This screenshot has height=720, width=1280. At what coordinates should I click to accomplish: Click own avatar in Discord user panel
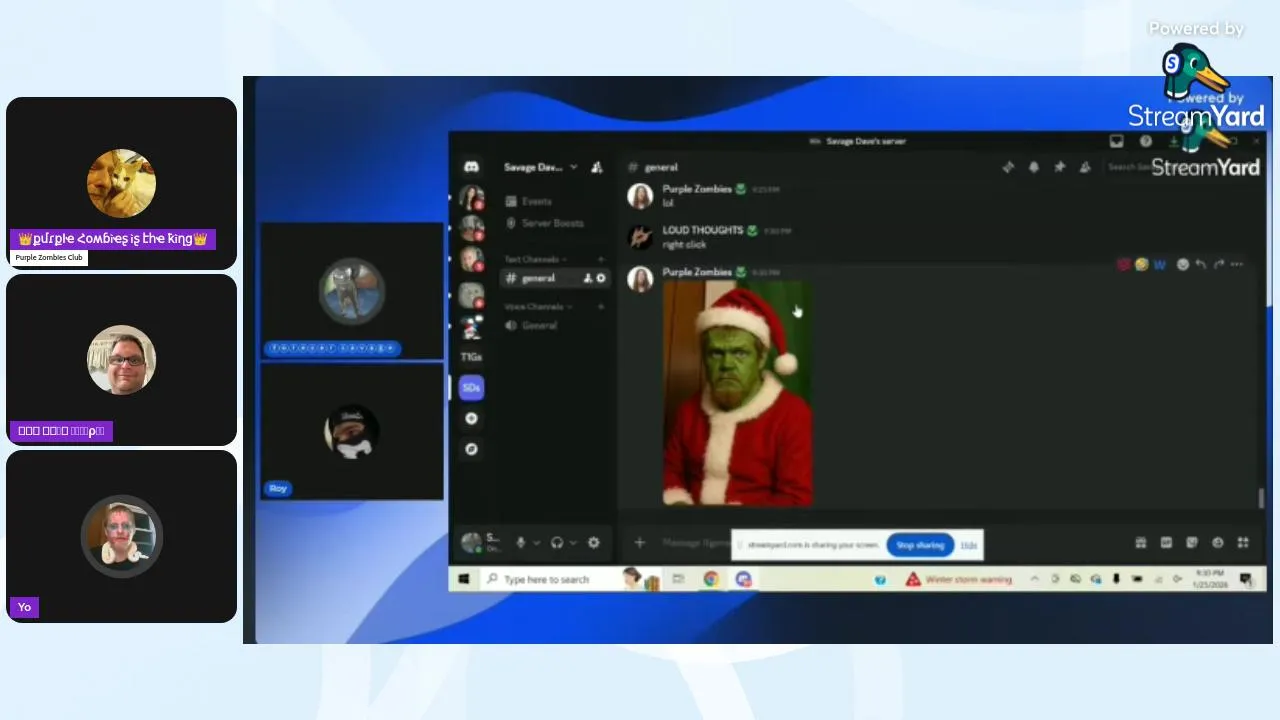pos(471,542)
